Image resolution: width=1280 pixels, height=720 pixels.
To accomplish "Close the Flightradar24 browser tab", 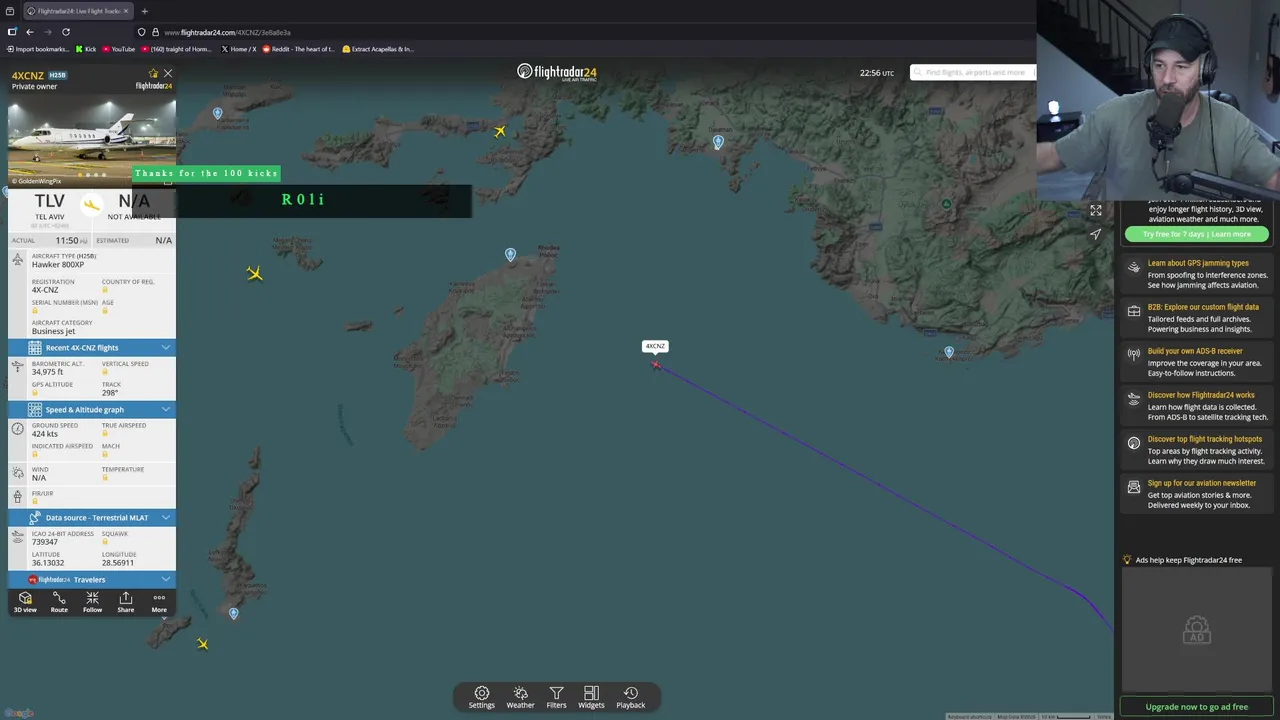I will pyautogui.click(x=126, y=11).
